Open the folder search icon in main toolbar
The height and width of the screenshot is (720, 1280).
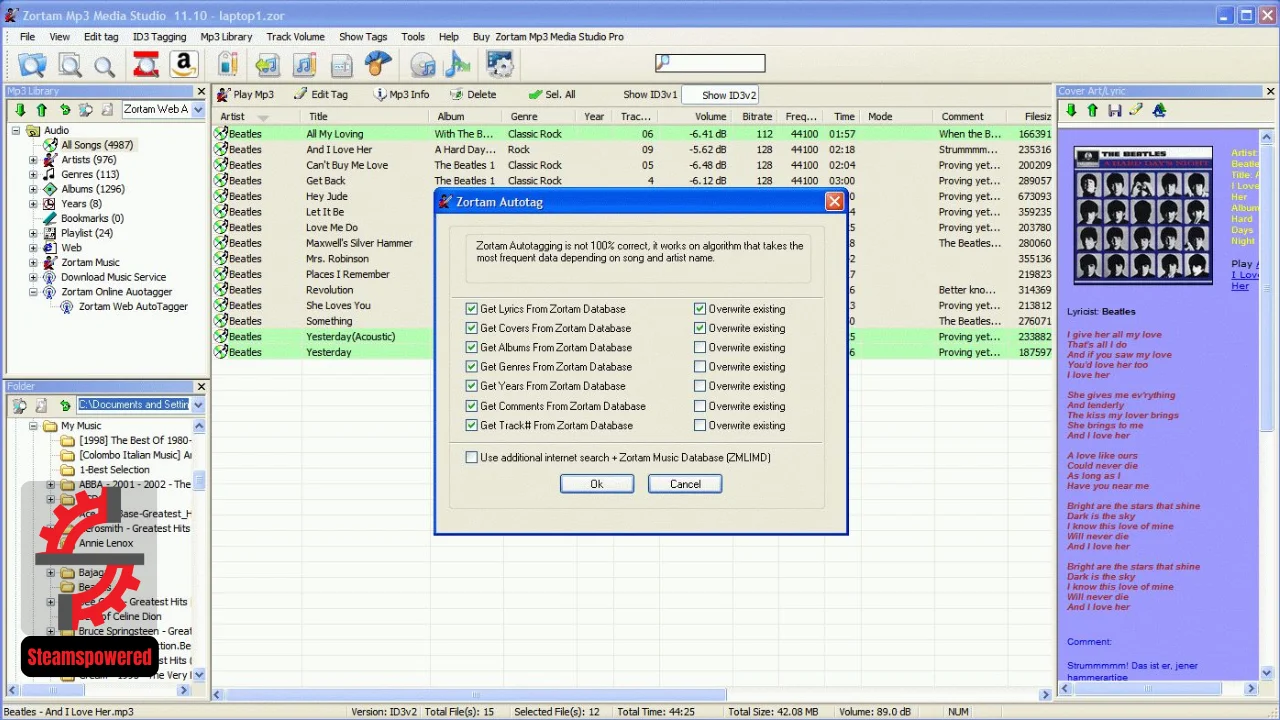(x=32, y=65)
